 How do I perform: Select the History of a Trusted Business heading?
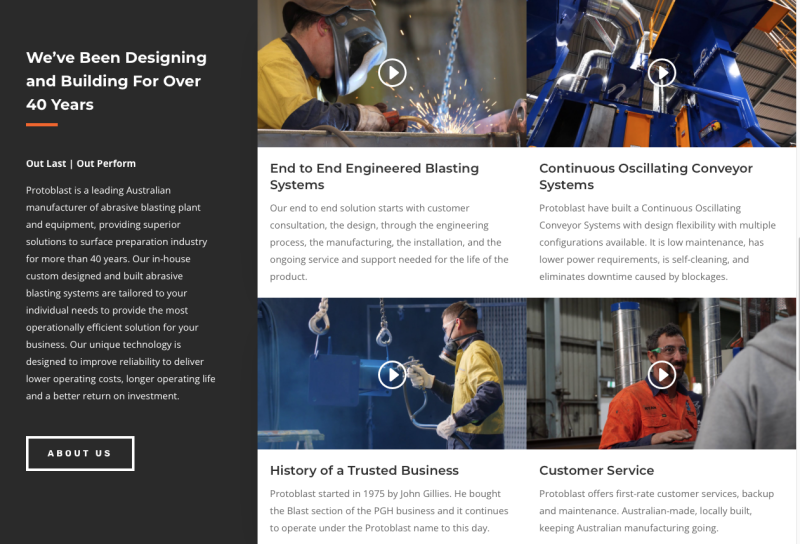364,470
